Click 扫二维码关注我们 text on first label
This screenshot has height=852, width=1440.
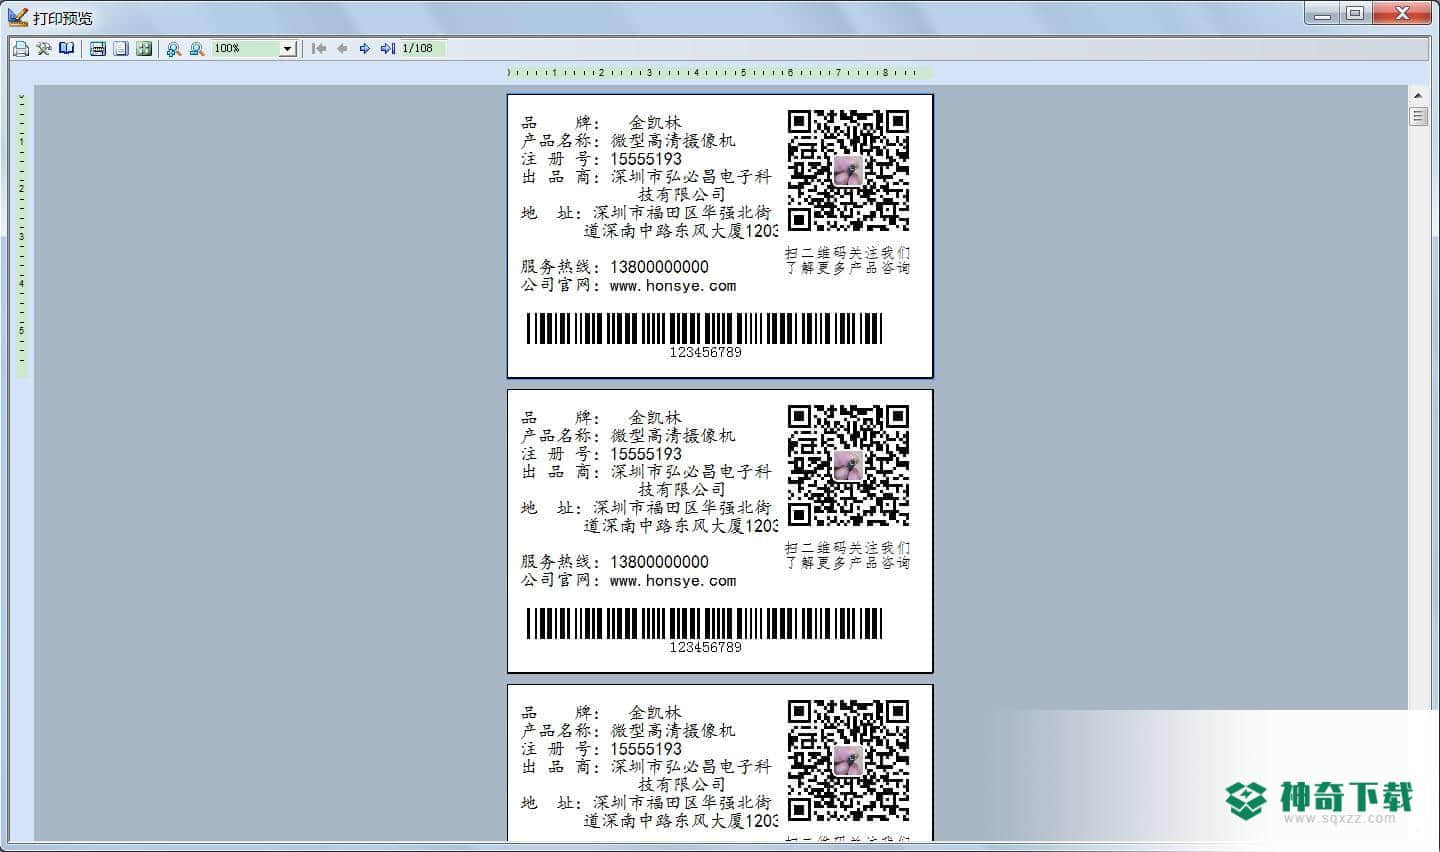pyautogui.click(x=847, y=253)
